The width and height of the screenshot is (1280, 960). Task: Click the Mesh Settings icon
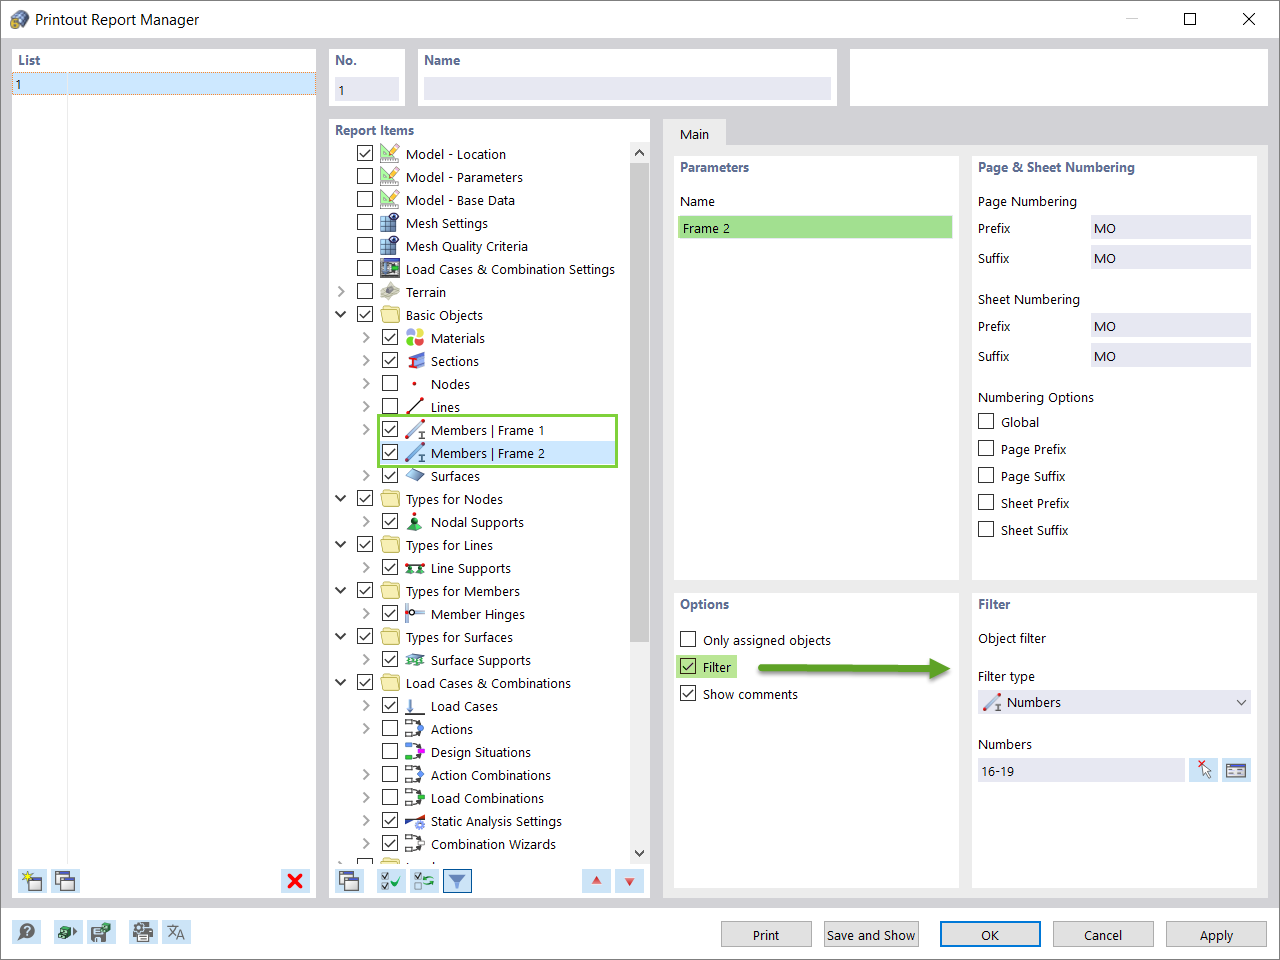pyautogui.click(x=390, y=223)
